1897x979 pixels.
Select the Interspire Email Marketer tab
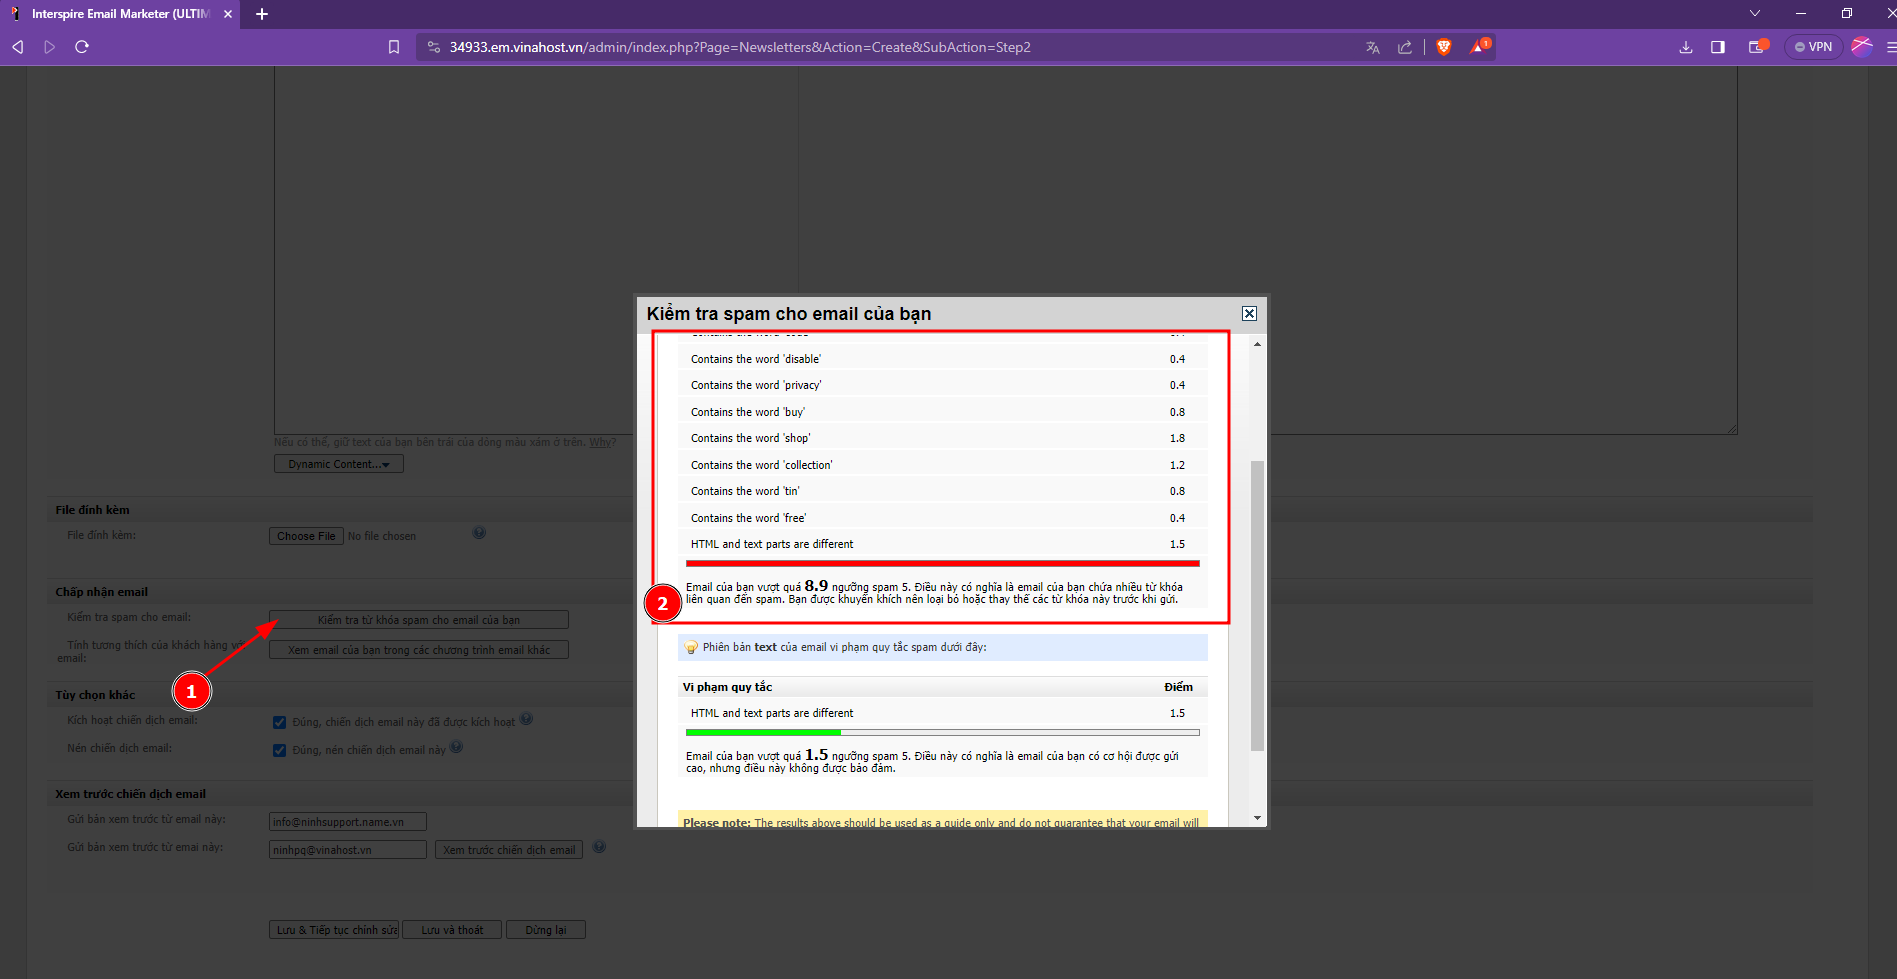pyautogui.click(x=120, y=14)
